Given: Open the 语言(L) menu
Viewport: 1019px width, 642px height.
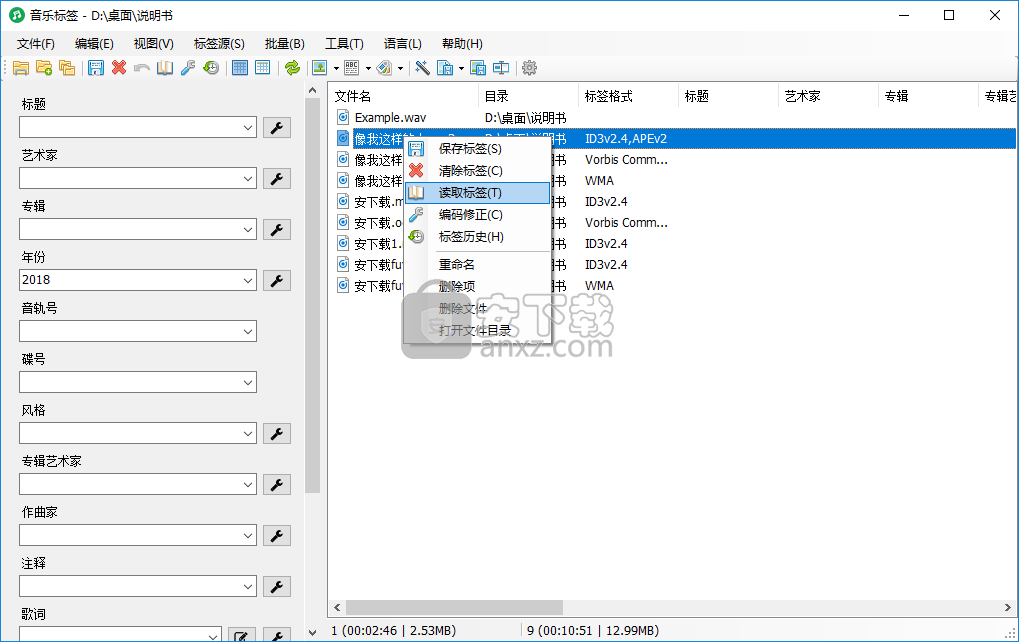Looking at the screenshot, I should (x=402, y=44).
